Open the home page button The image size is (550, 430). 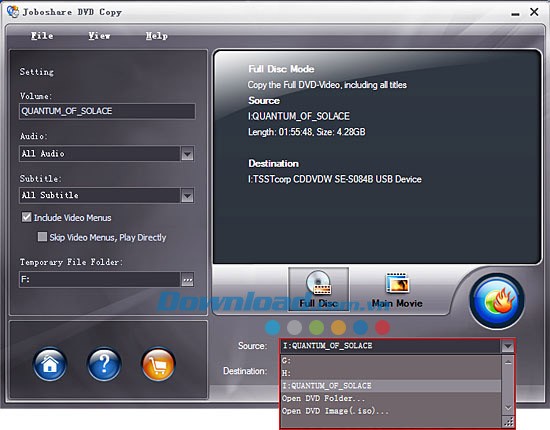pos(50,364)
